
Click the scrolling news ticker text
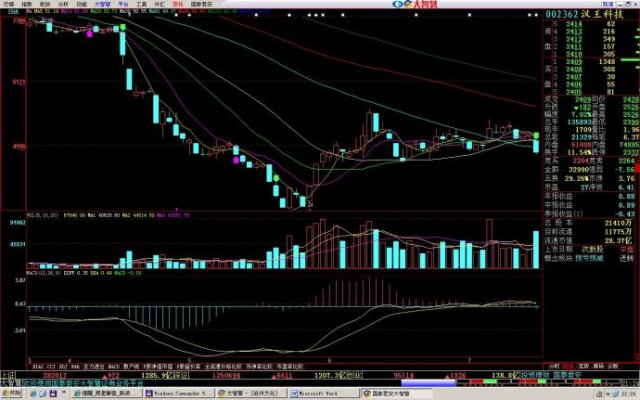83,383
